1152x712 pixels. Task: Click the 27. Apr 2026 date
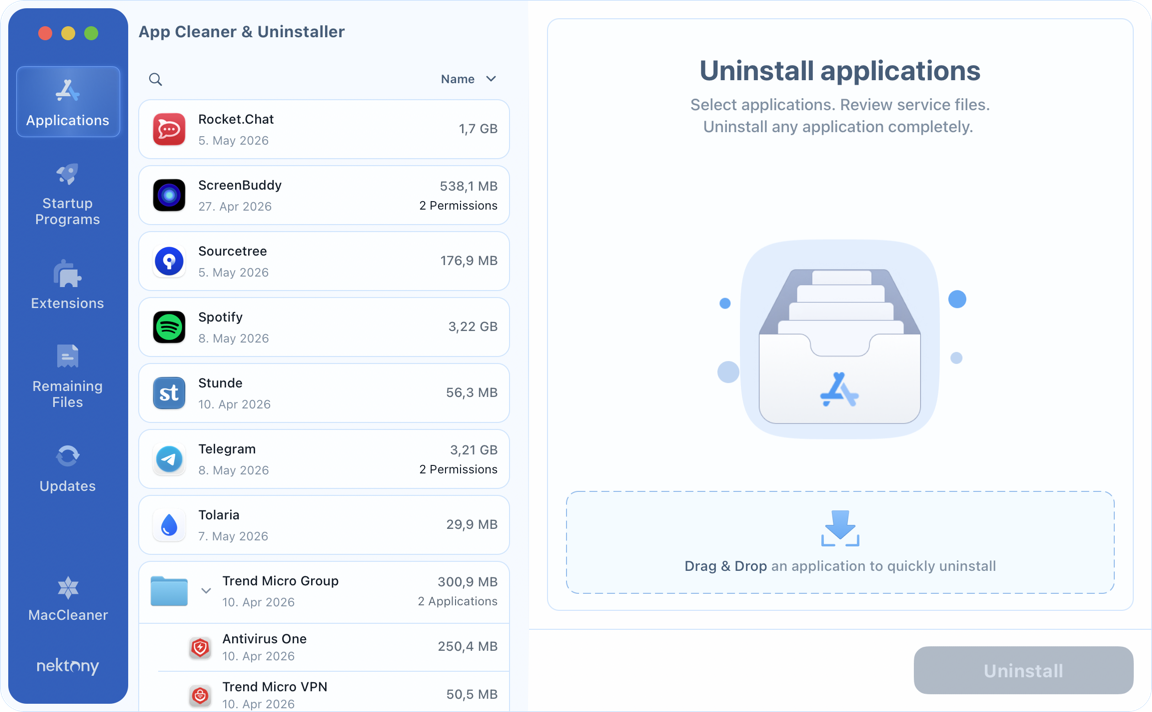(235, 206)
